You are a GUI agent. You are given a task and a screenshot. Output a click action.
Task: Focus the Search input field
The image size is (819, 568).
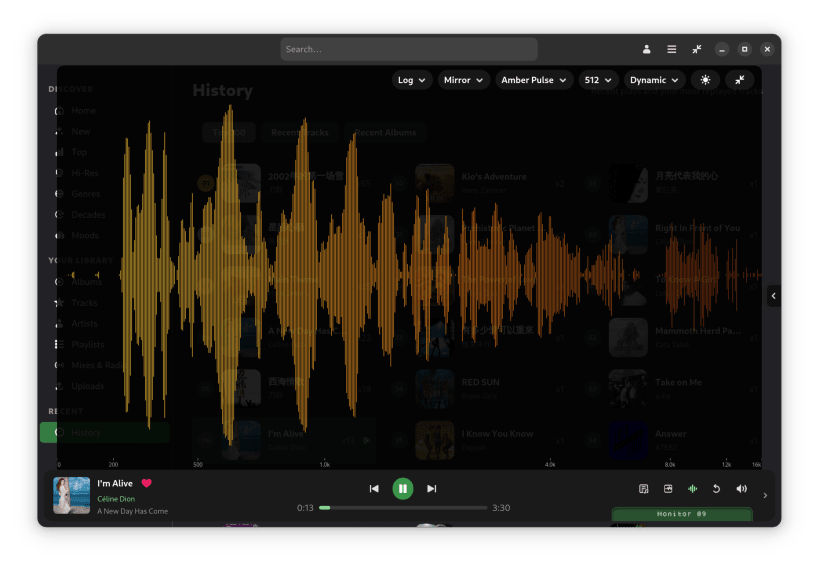[x=409, y=49]
